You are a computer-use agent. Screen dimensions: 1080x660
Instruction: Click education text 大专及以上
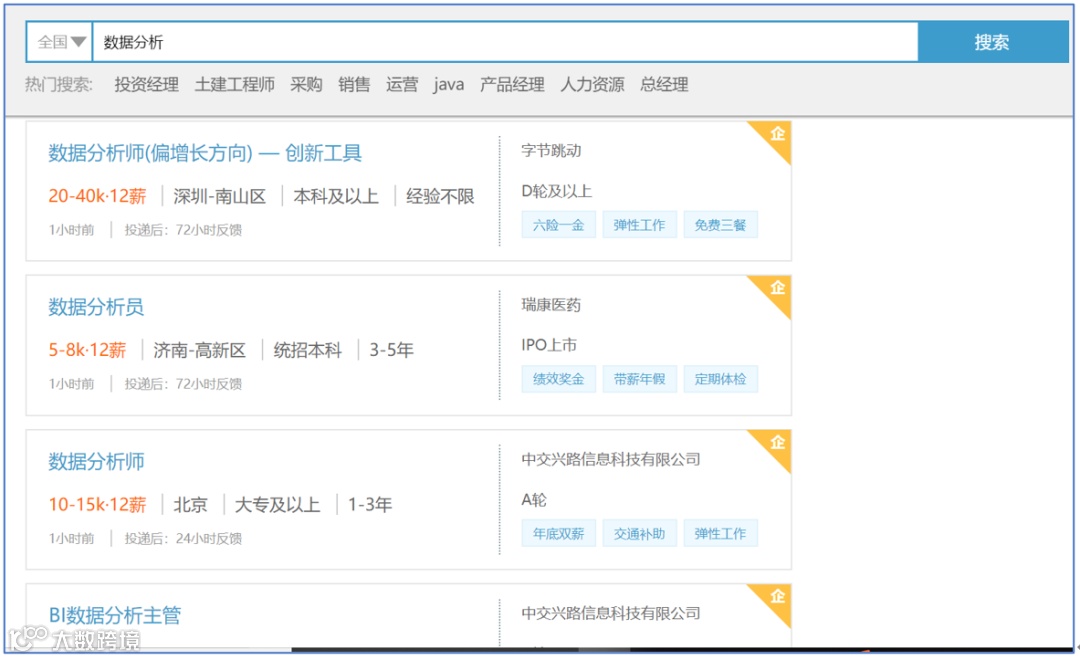(278, 505)
